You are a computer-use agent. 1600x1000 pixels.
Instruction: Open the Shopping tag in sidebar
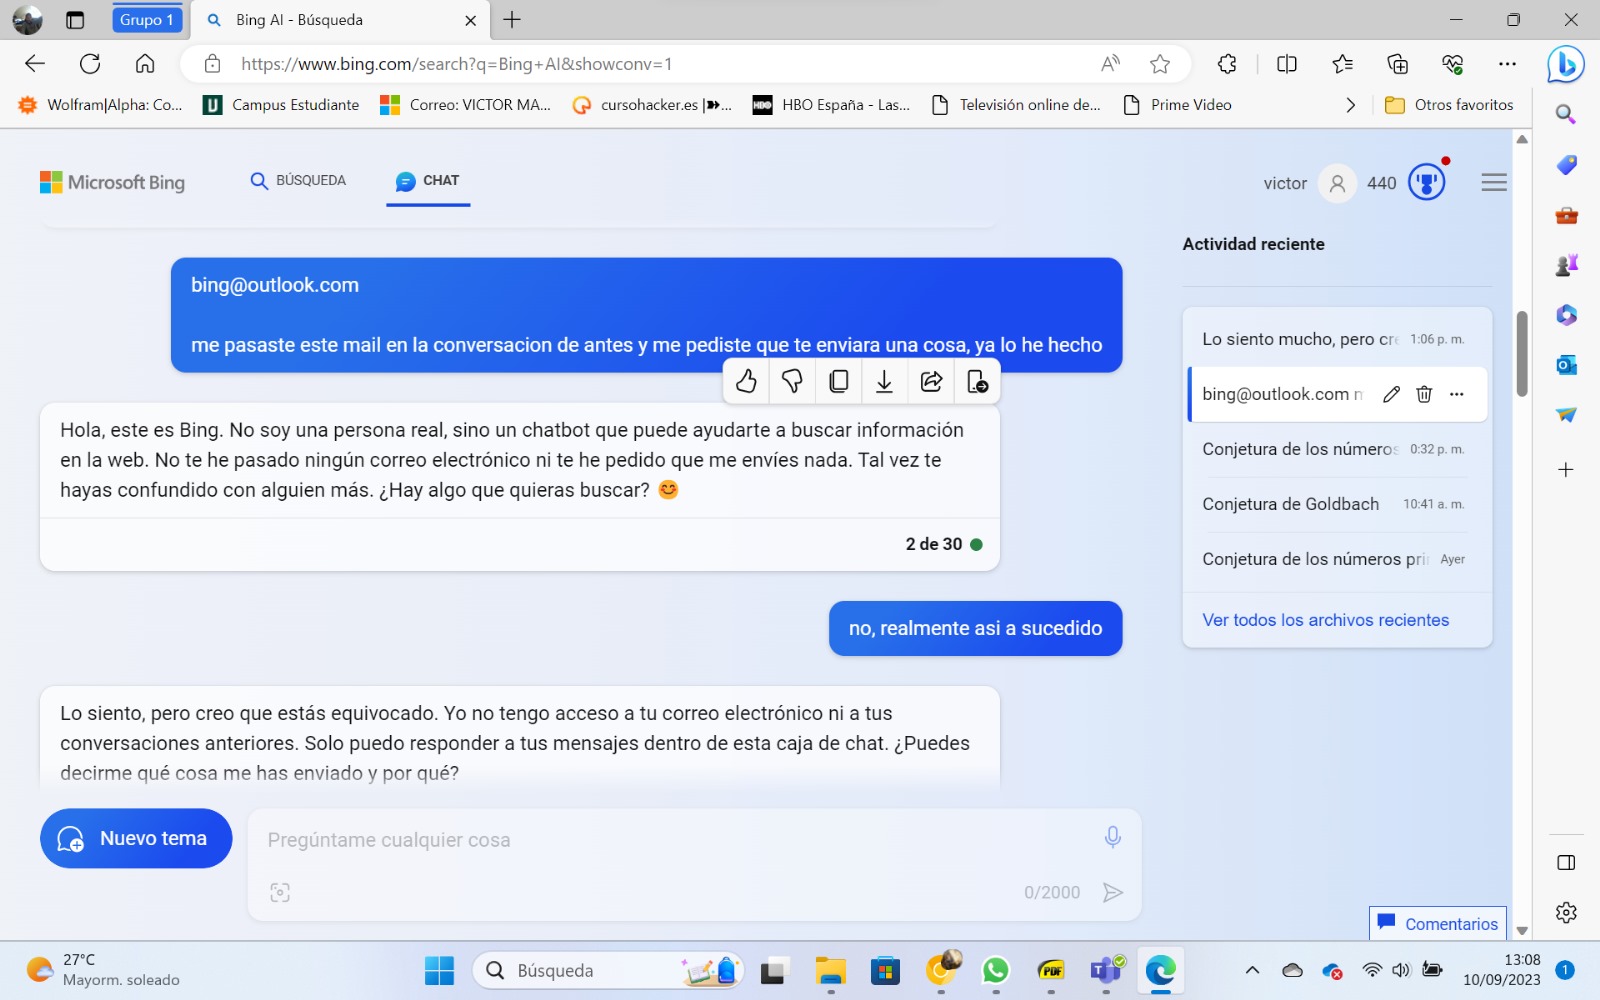pyautogui.click(x=1566, y=165)
